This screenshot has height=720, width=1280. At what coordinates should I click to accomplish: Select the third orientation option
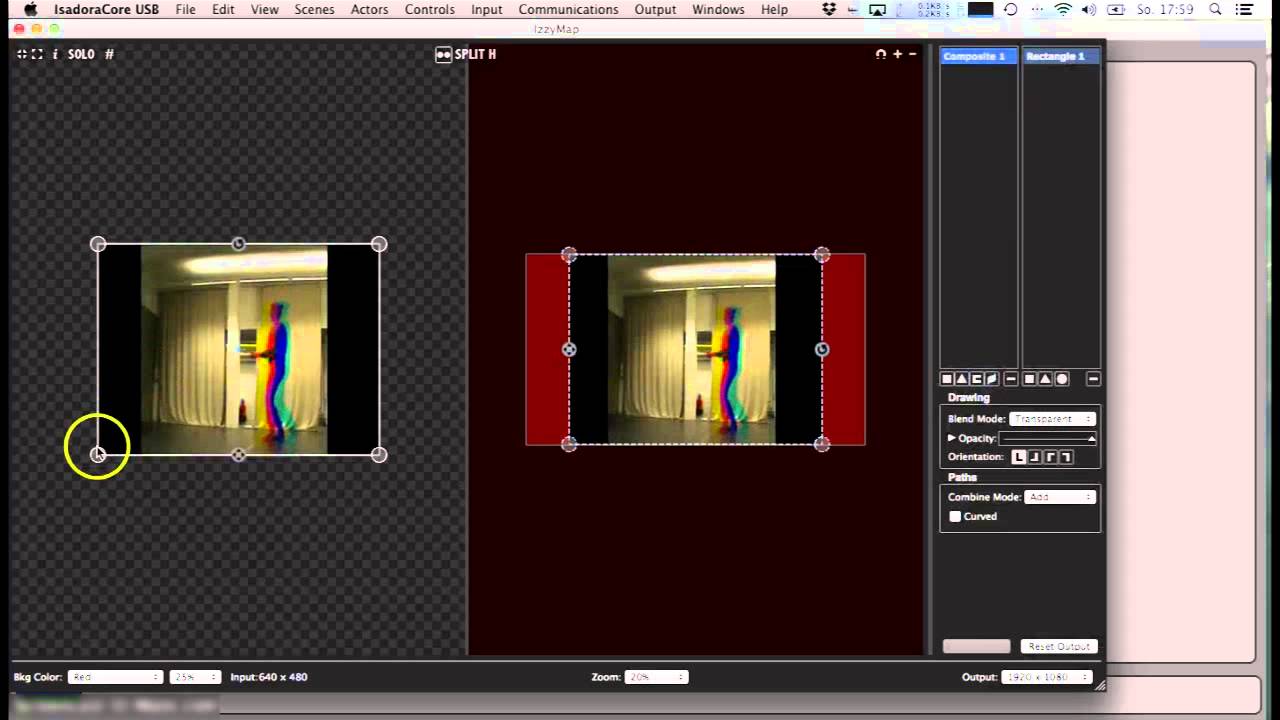(x=1051, y=457)
